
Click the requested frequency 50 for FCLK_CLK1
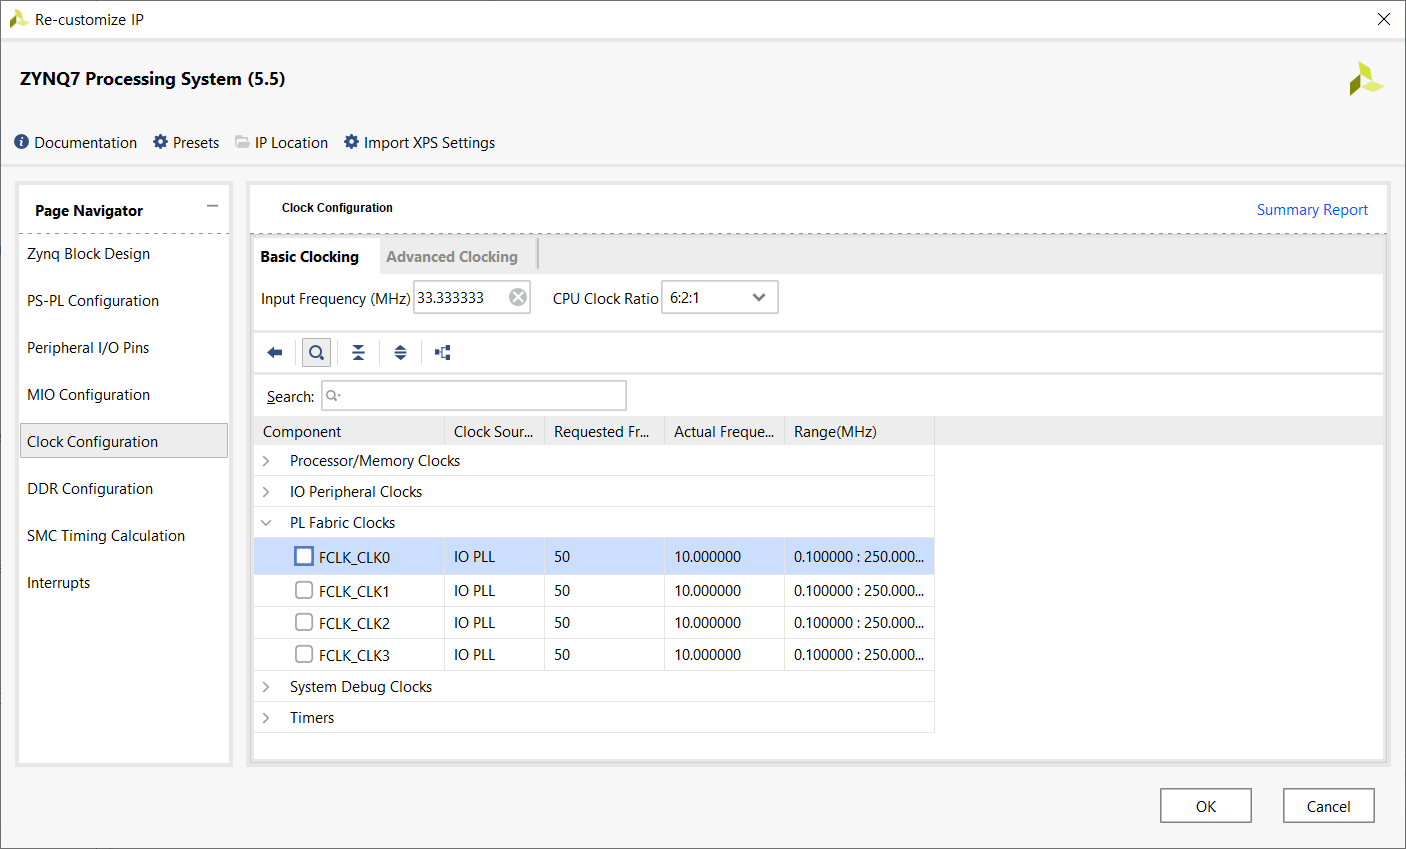tap(604, 590)
